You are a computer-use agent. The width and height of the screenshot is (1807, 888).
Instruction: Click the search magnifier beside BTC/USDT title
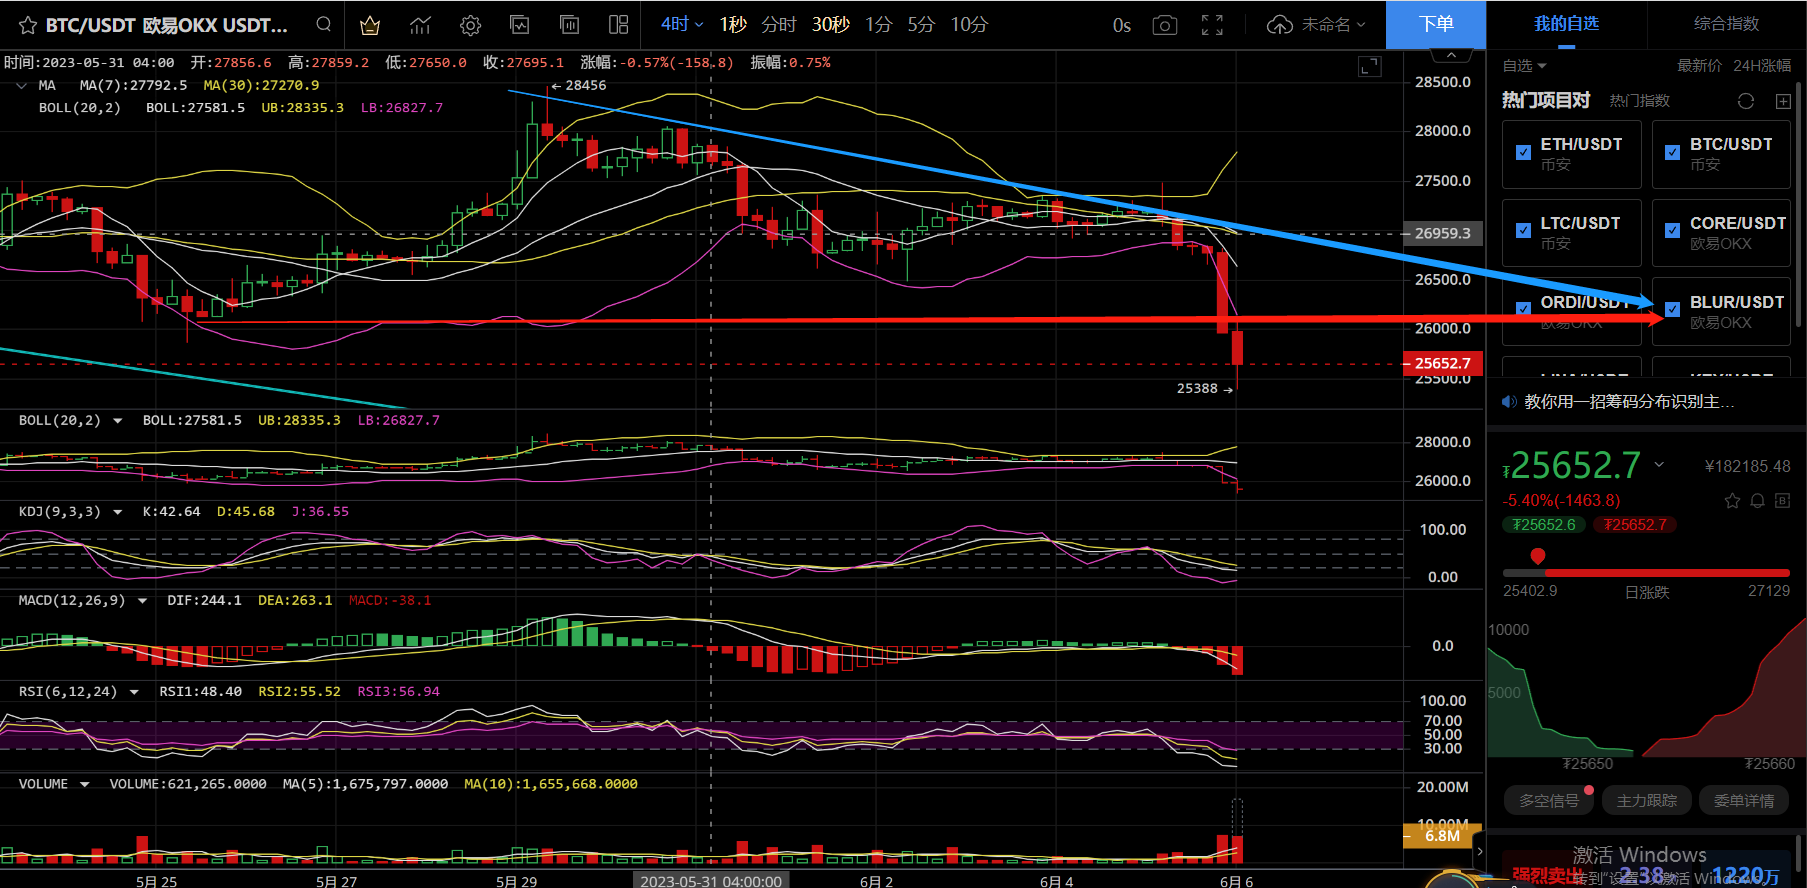323,24
